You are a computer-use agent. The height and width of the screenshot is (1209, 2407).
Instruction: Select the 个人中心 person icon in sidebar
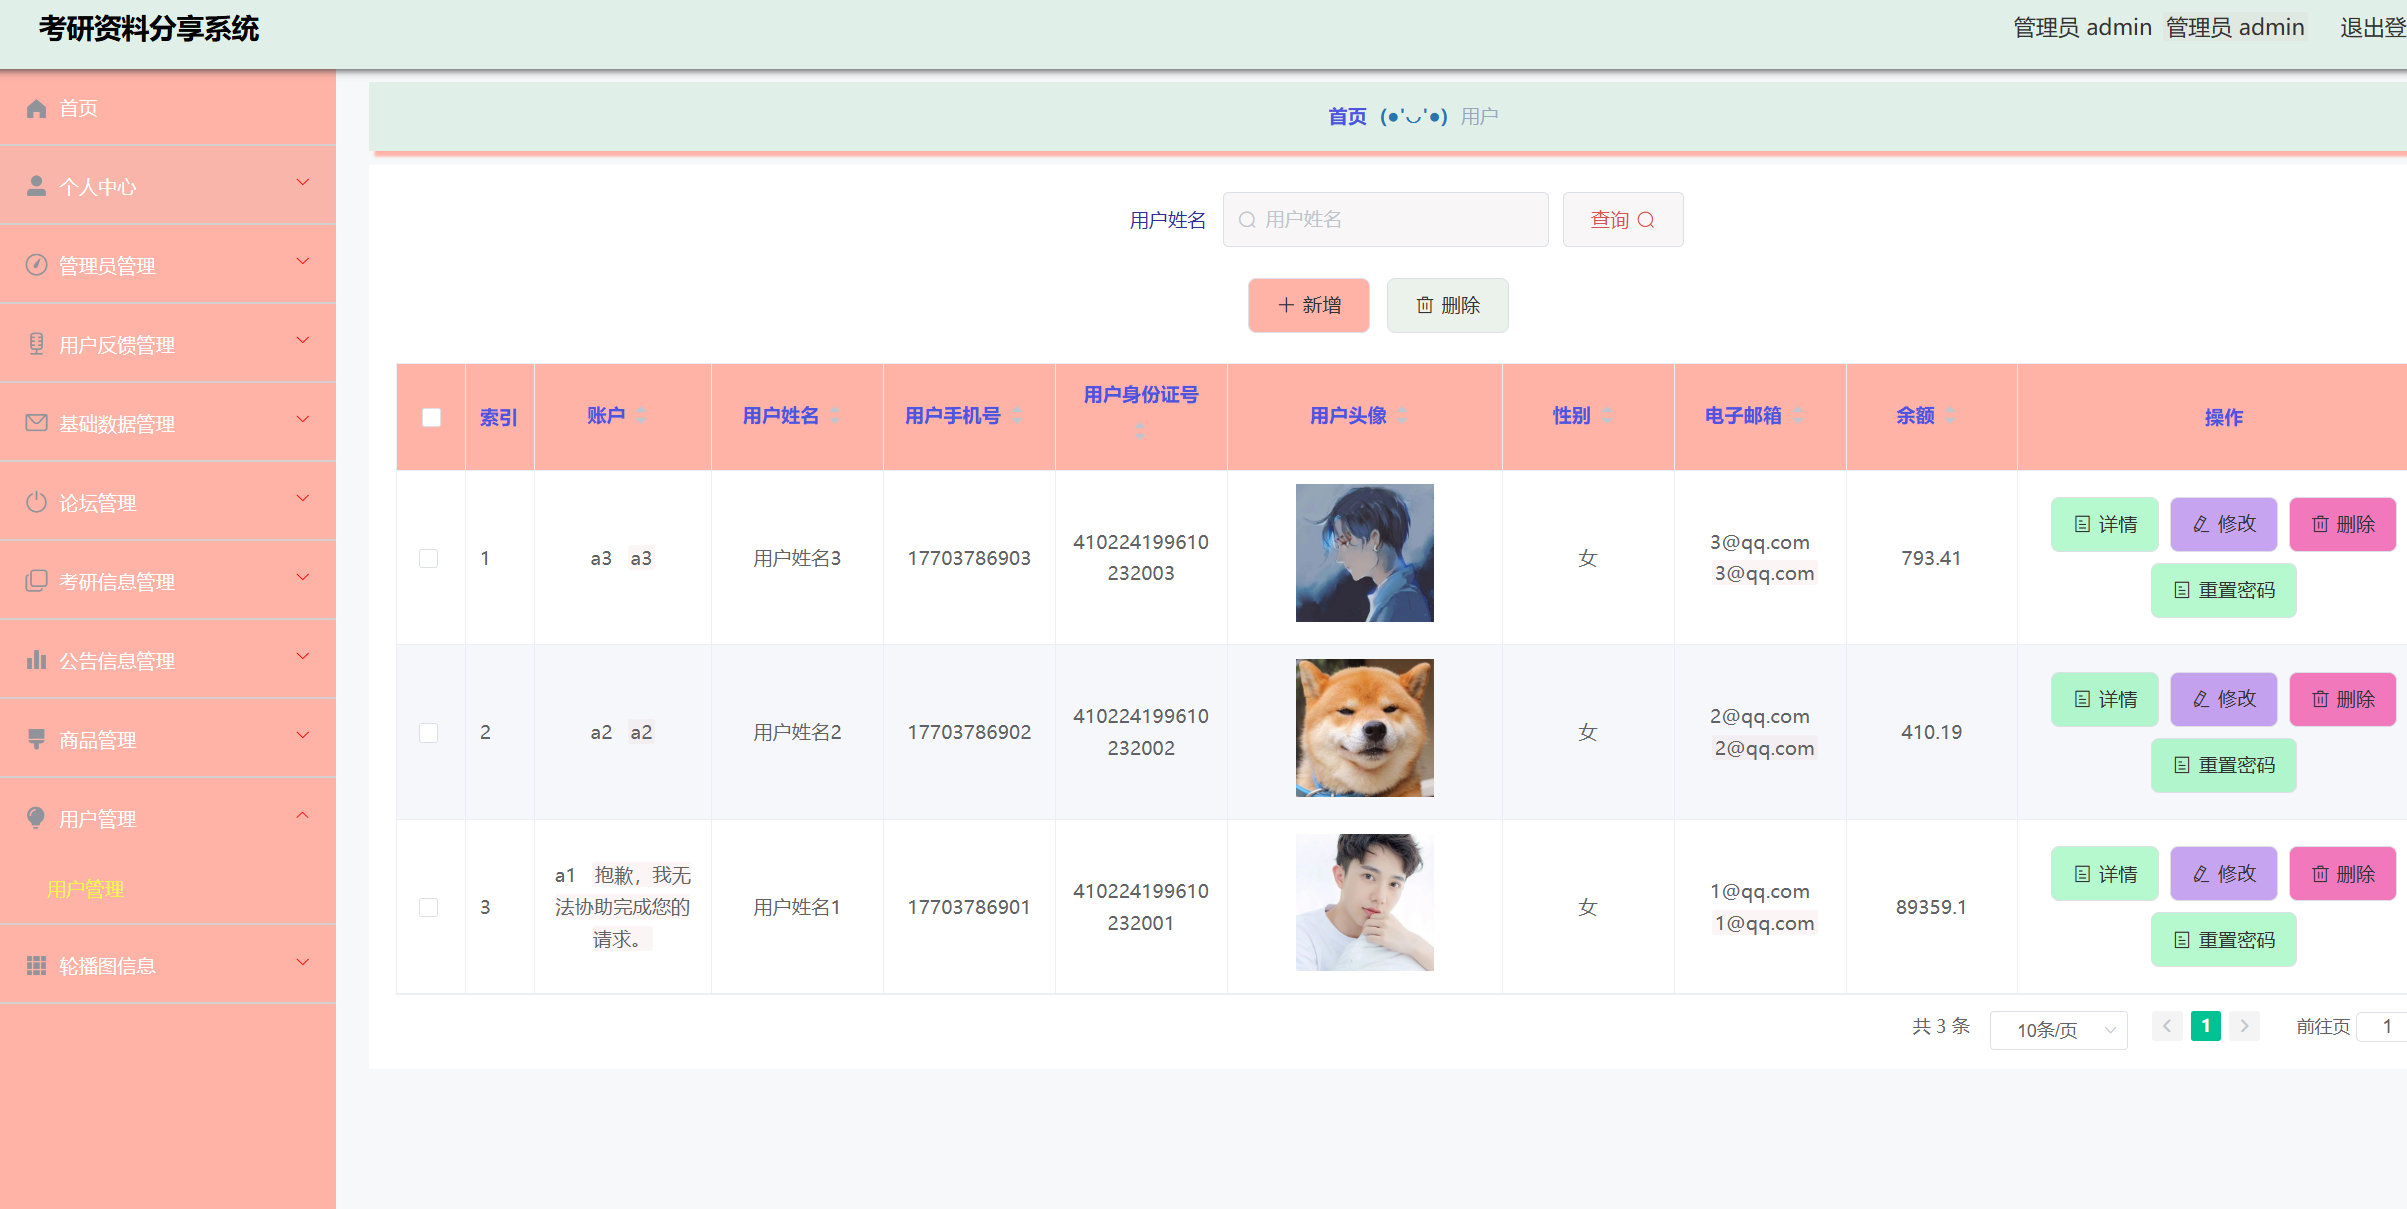point(36,184)
